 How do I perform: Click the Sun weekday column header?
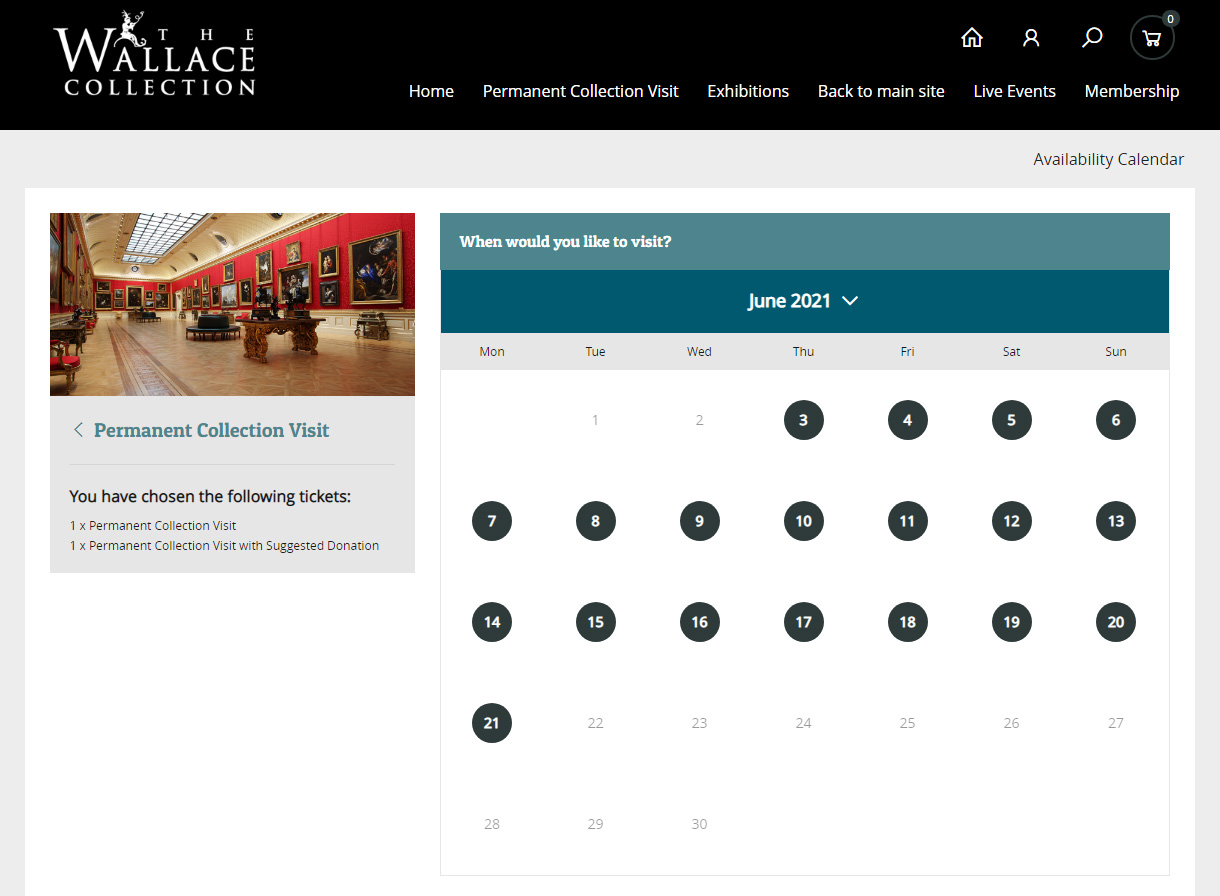click(x=1116, y=351)
